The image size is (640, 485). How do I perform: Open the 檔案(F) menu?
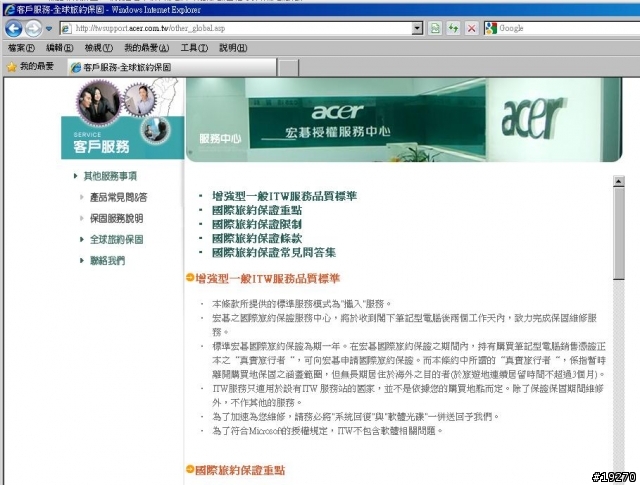click(x=21, y=48)
